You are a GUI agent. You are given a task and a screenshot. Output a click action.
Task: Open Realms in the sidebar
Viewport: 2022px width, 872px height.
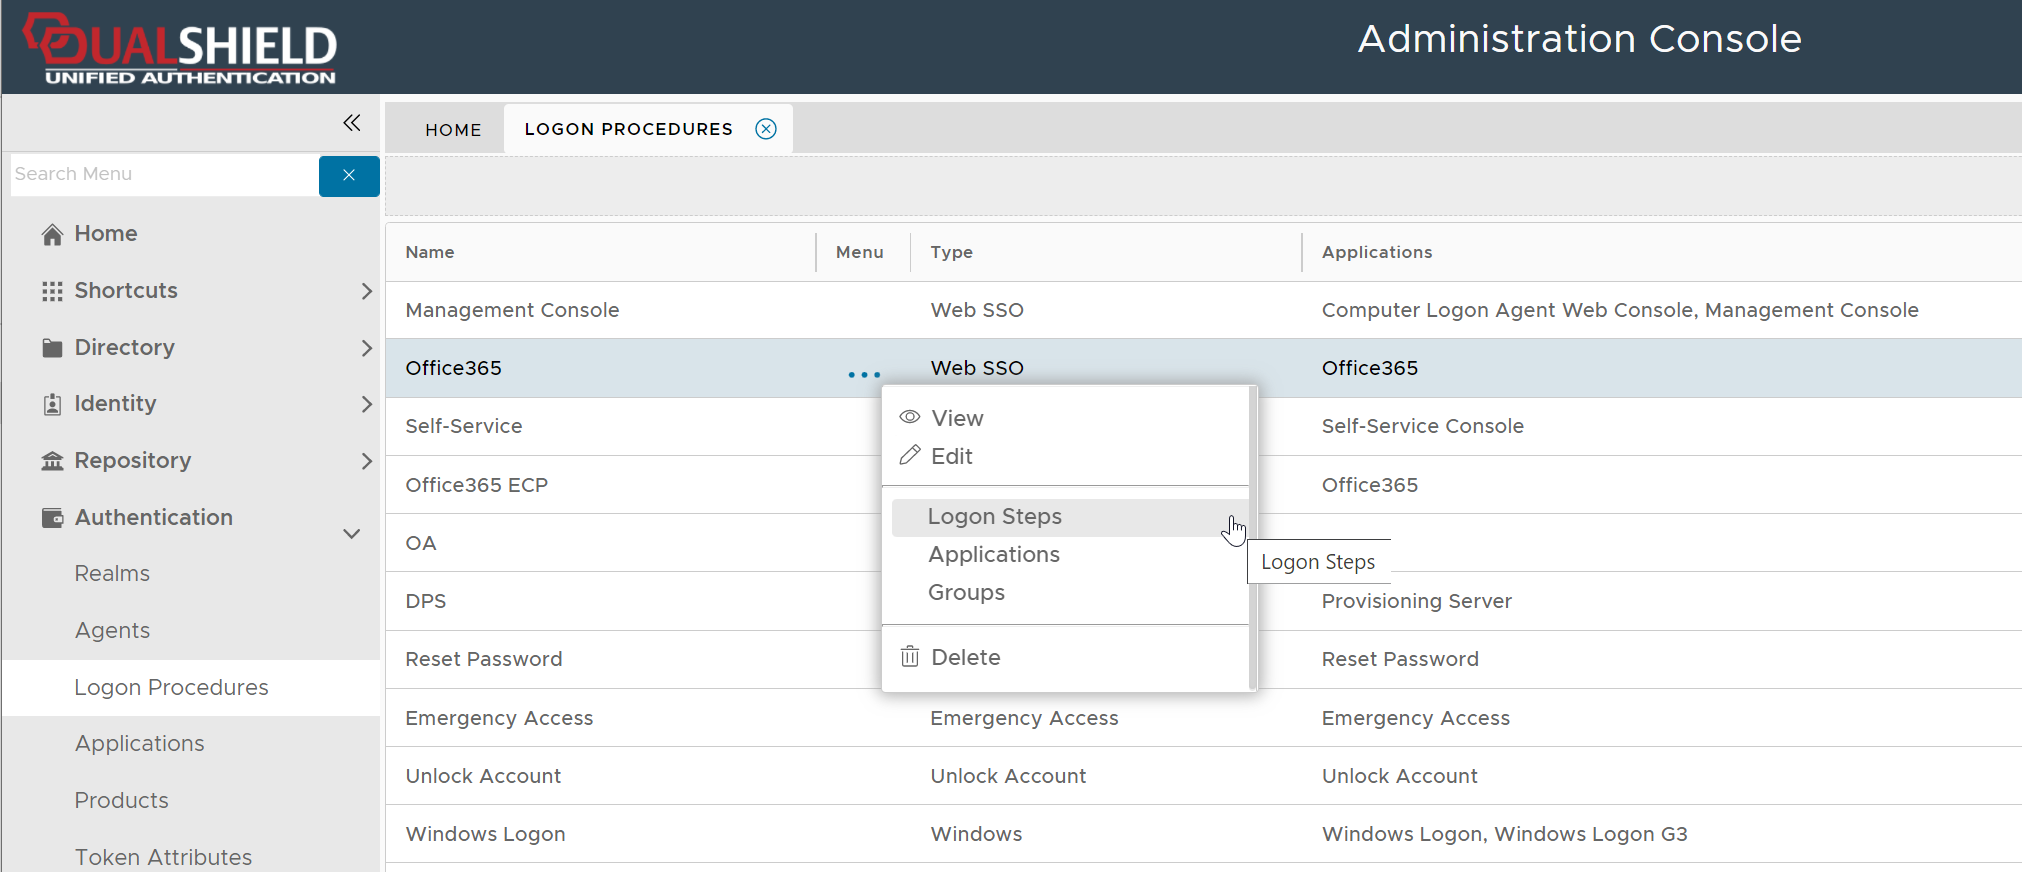[x=112, y=574]
